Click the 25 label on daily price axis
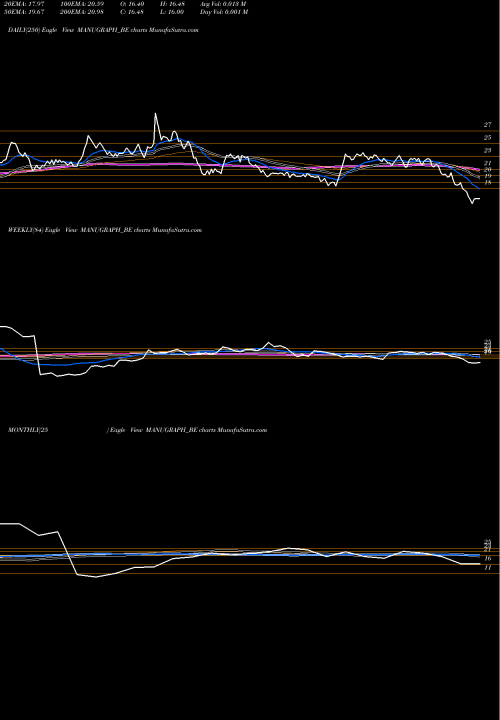The image size is (500, 720). [488, 138]
